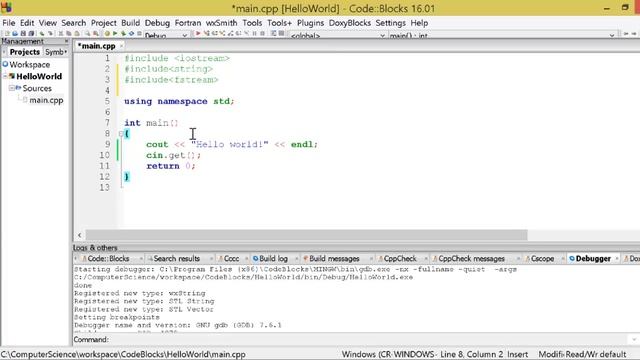640x360 pixels.
Task: Open the View menu
Action: coord(48,23)
